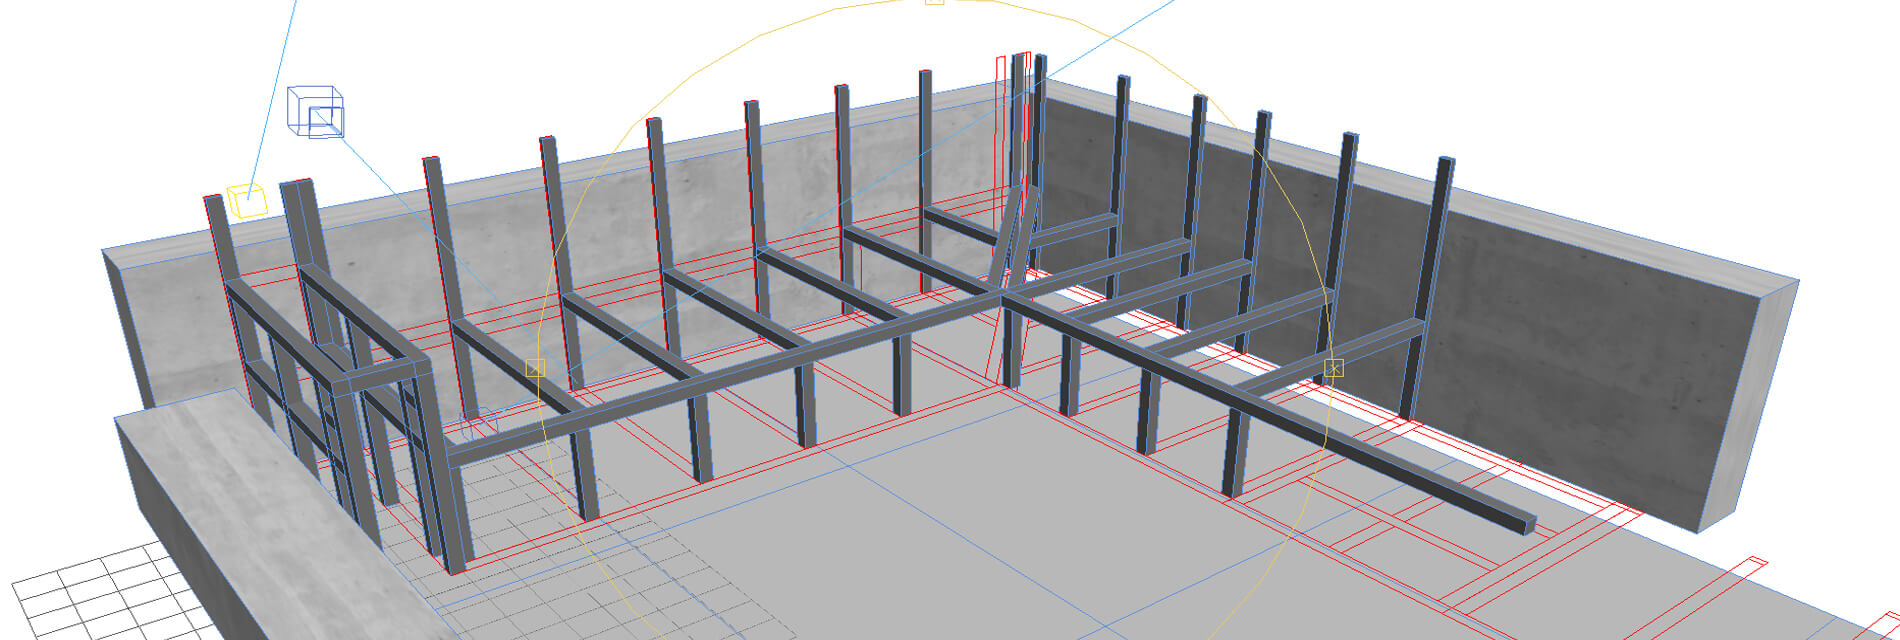Select the rightmost vertical steel column

[1428, 290]
